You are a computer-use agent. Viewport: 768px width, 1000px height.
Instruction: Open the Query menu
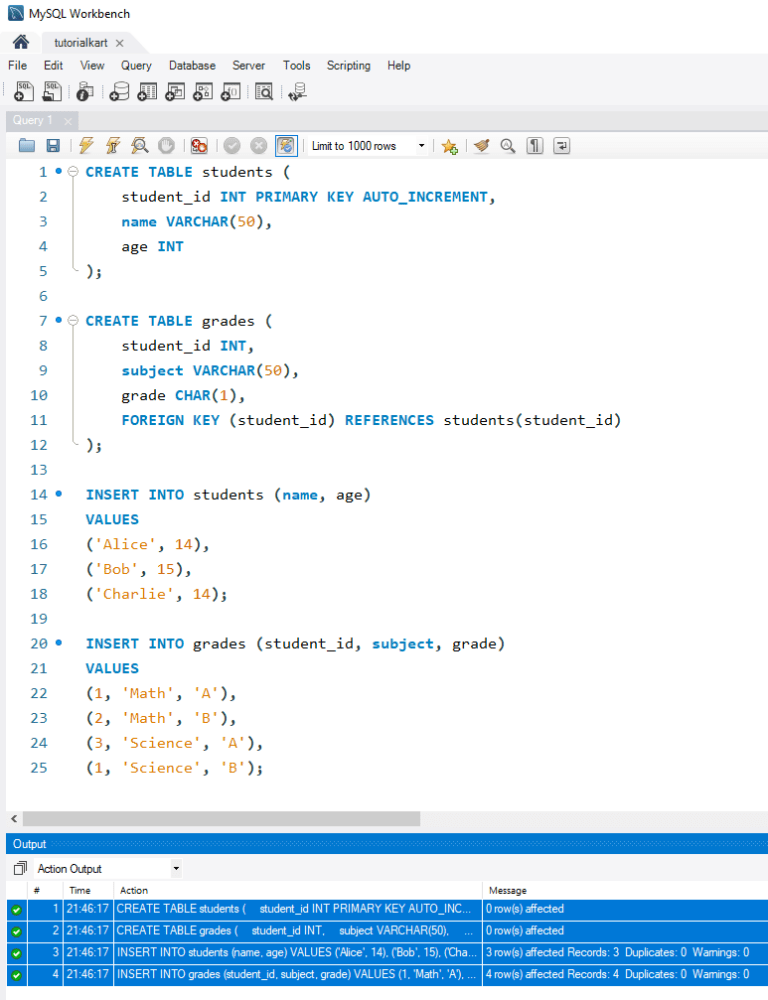point(137,66)
